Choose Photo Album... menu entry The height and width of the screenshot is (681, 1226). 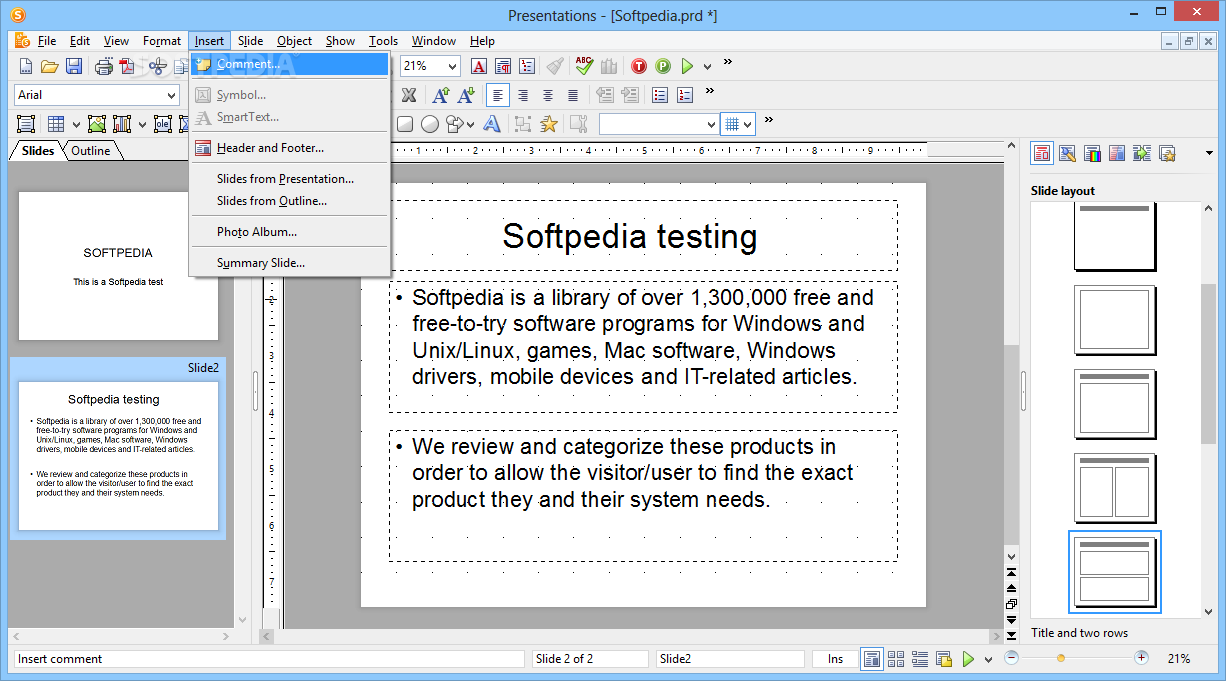coord(289,232)
